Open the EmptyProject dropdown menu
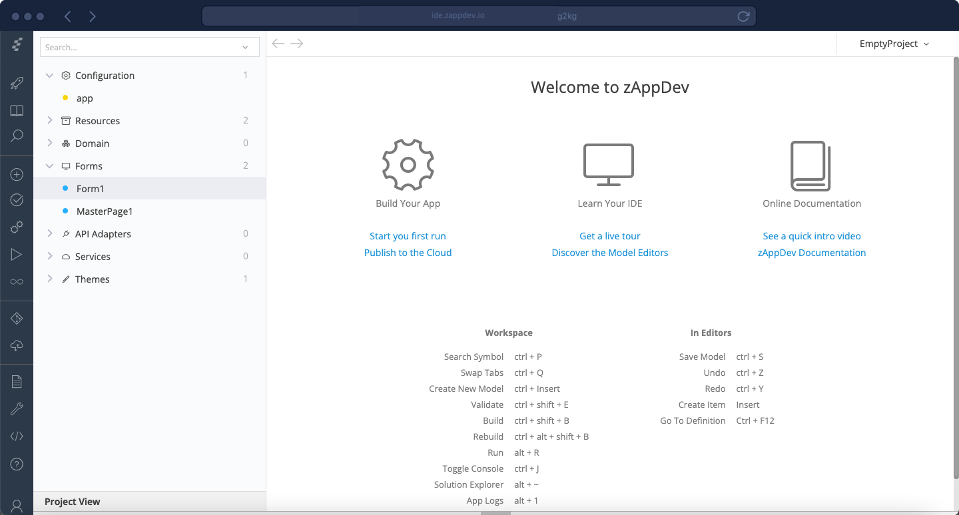This screenshot has height=515, width=959. (893, 44)
